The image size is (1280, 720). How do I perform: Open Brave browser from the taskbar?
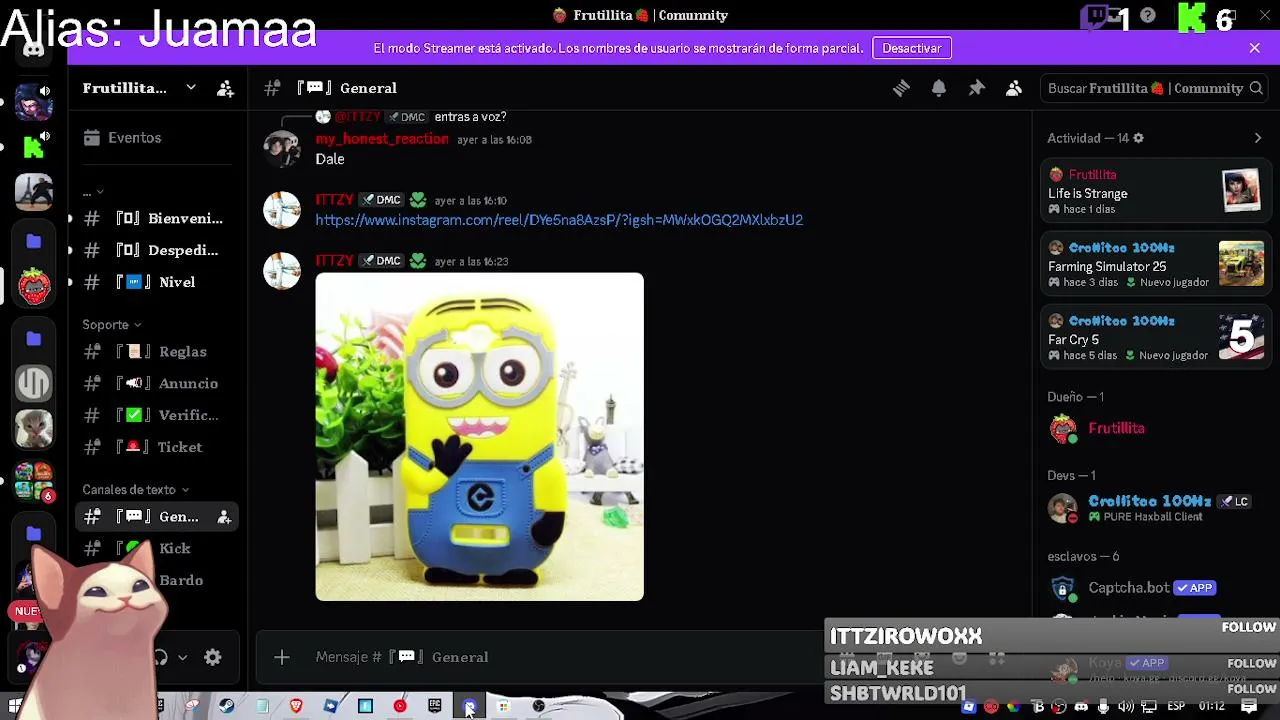coord(296,706)
